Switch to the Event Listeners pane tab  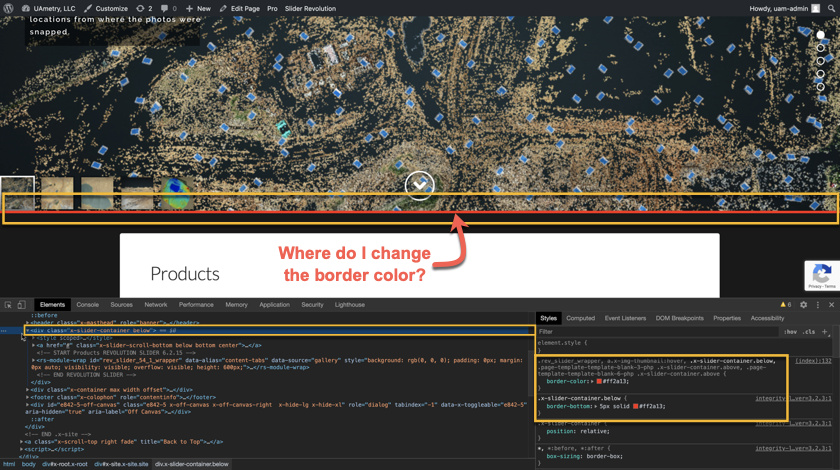625,318
